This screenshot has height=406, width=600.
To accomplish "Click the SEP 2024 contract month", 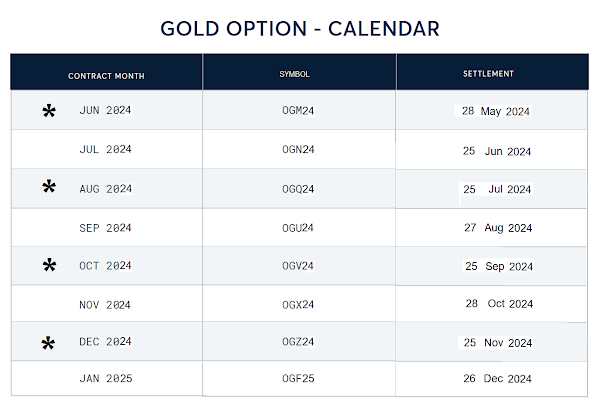I will [105, 228].
